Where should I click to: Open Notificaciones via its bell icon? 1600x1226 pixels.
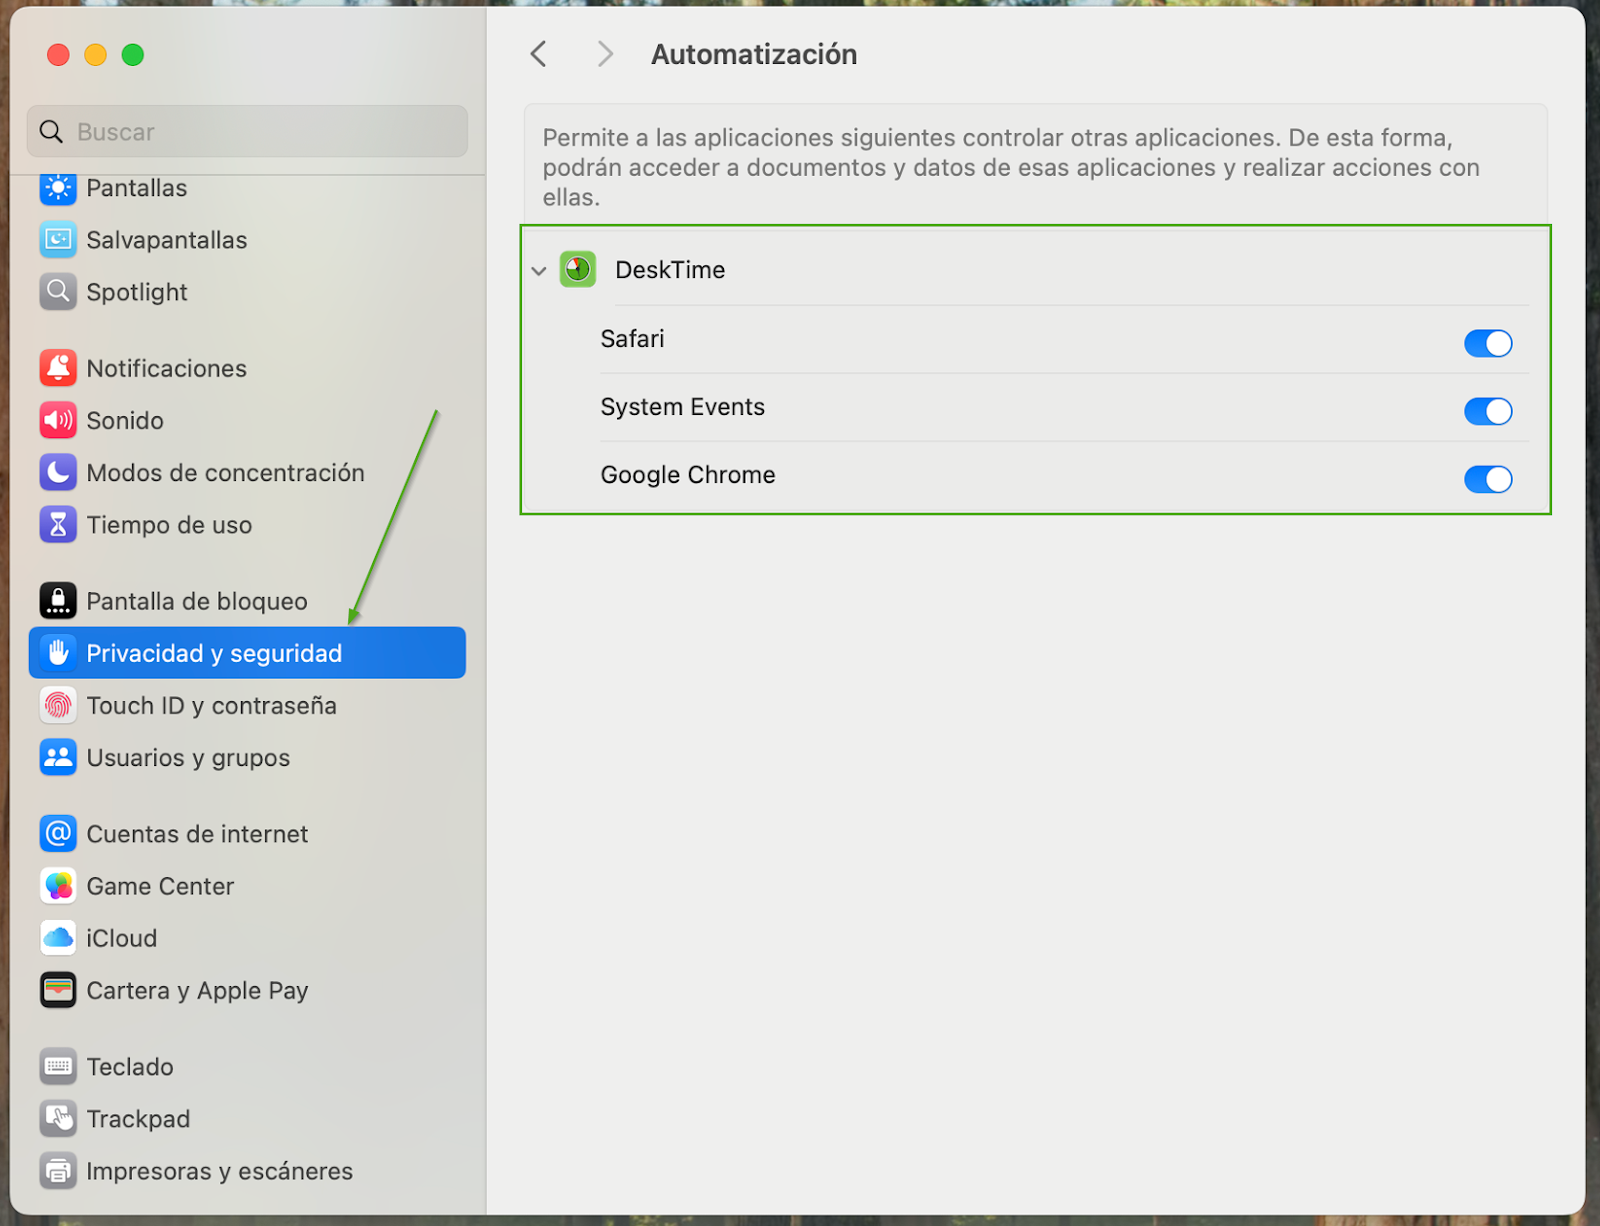point(58,368)
